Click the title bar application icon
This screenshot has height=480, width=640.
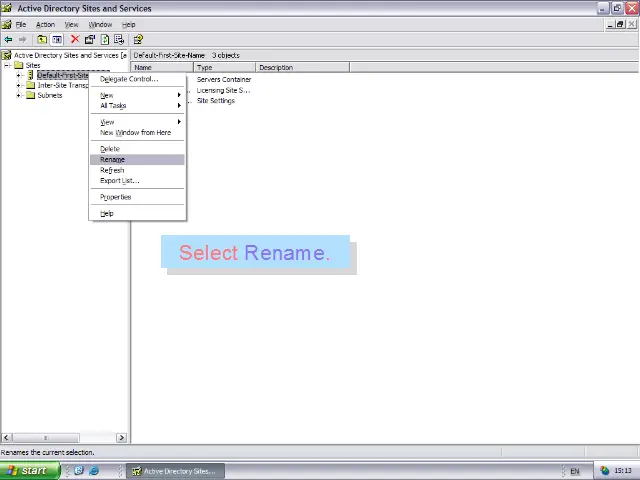pos(7,8)
